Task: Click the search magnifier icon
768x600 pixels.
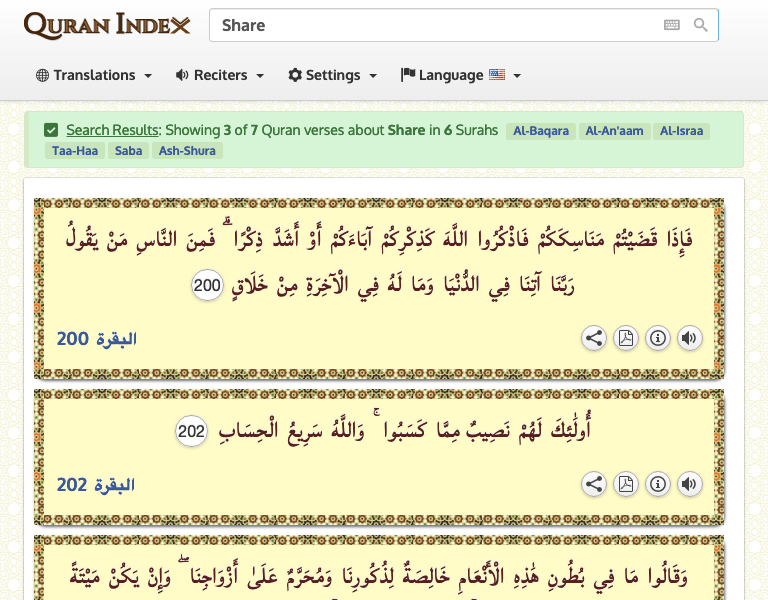Action: (701, 25)
